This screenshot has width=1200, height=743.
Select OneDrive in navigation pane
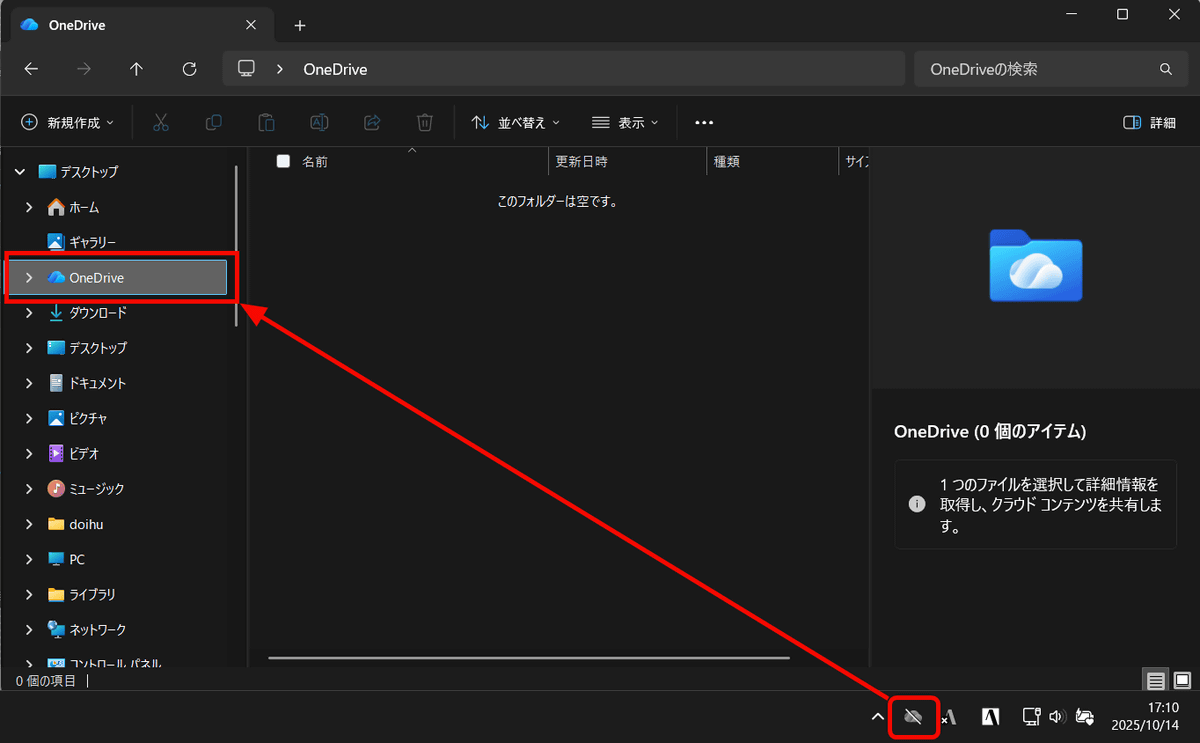pos(116,278)
